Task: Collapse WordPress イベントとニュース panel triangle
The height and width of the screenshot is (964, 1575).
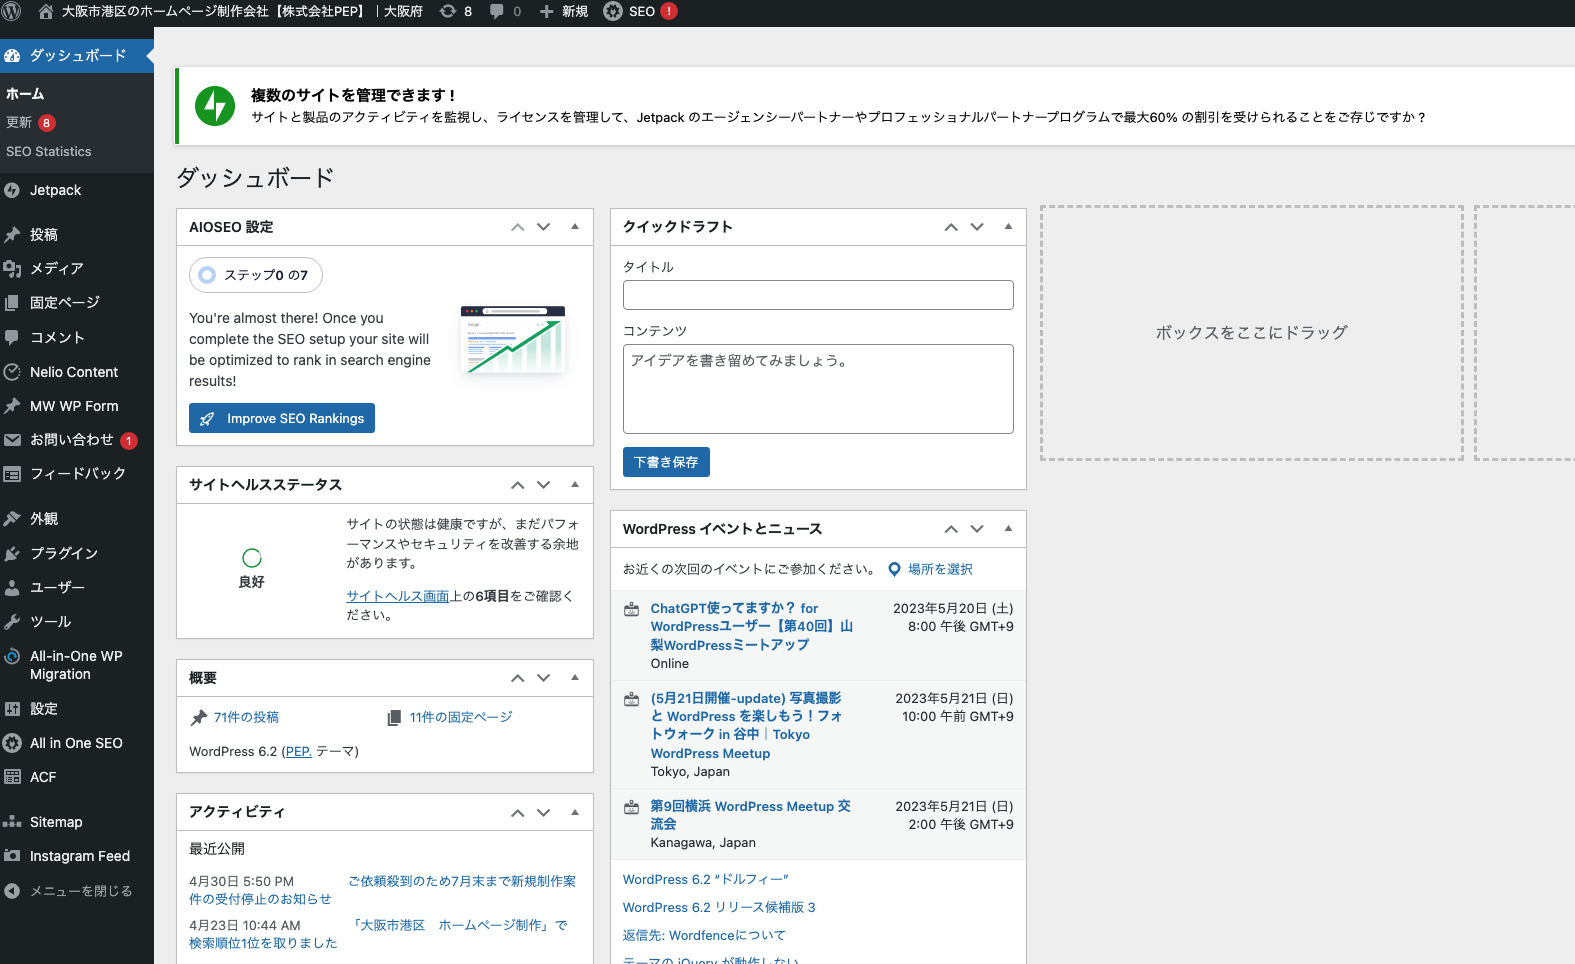Action: pos(1008,529)
